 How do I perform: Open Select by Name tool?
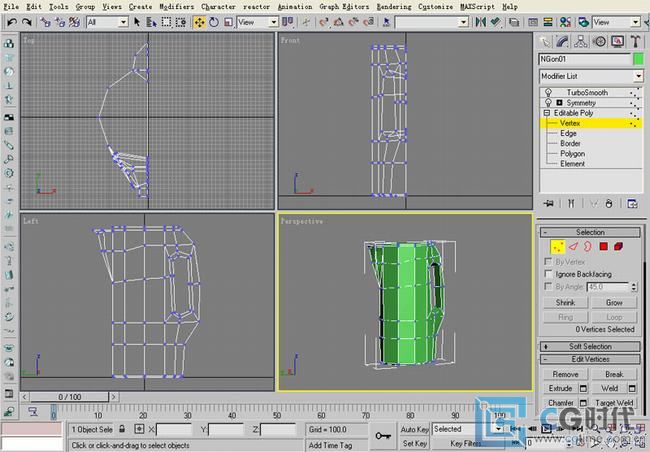click(151, 22)
